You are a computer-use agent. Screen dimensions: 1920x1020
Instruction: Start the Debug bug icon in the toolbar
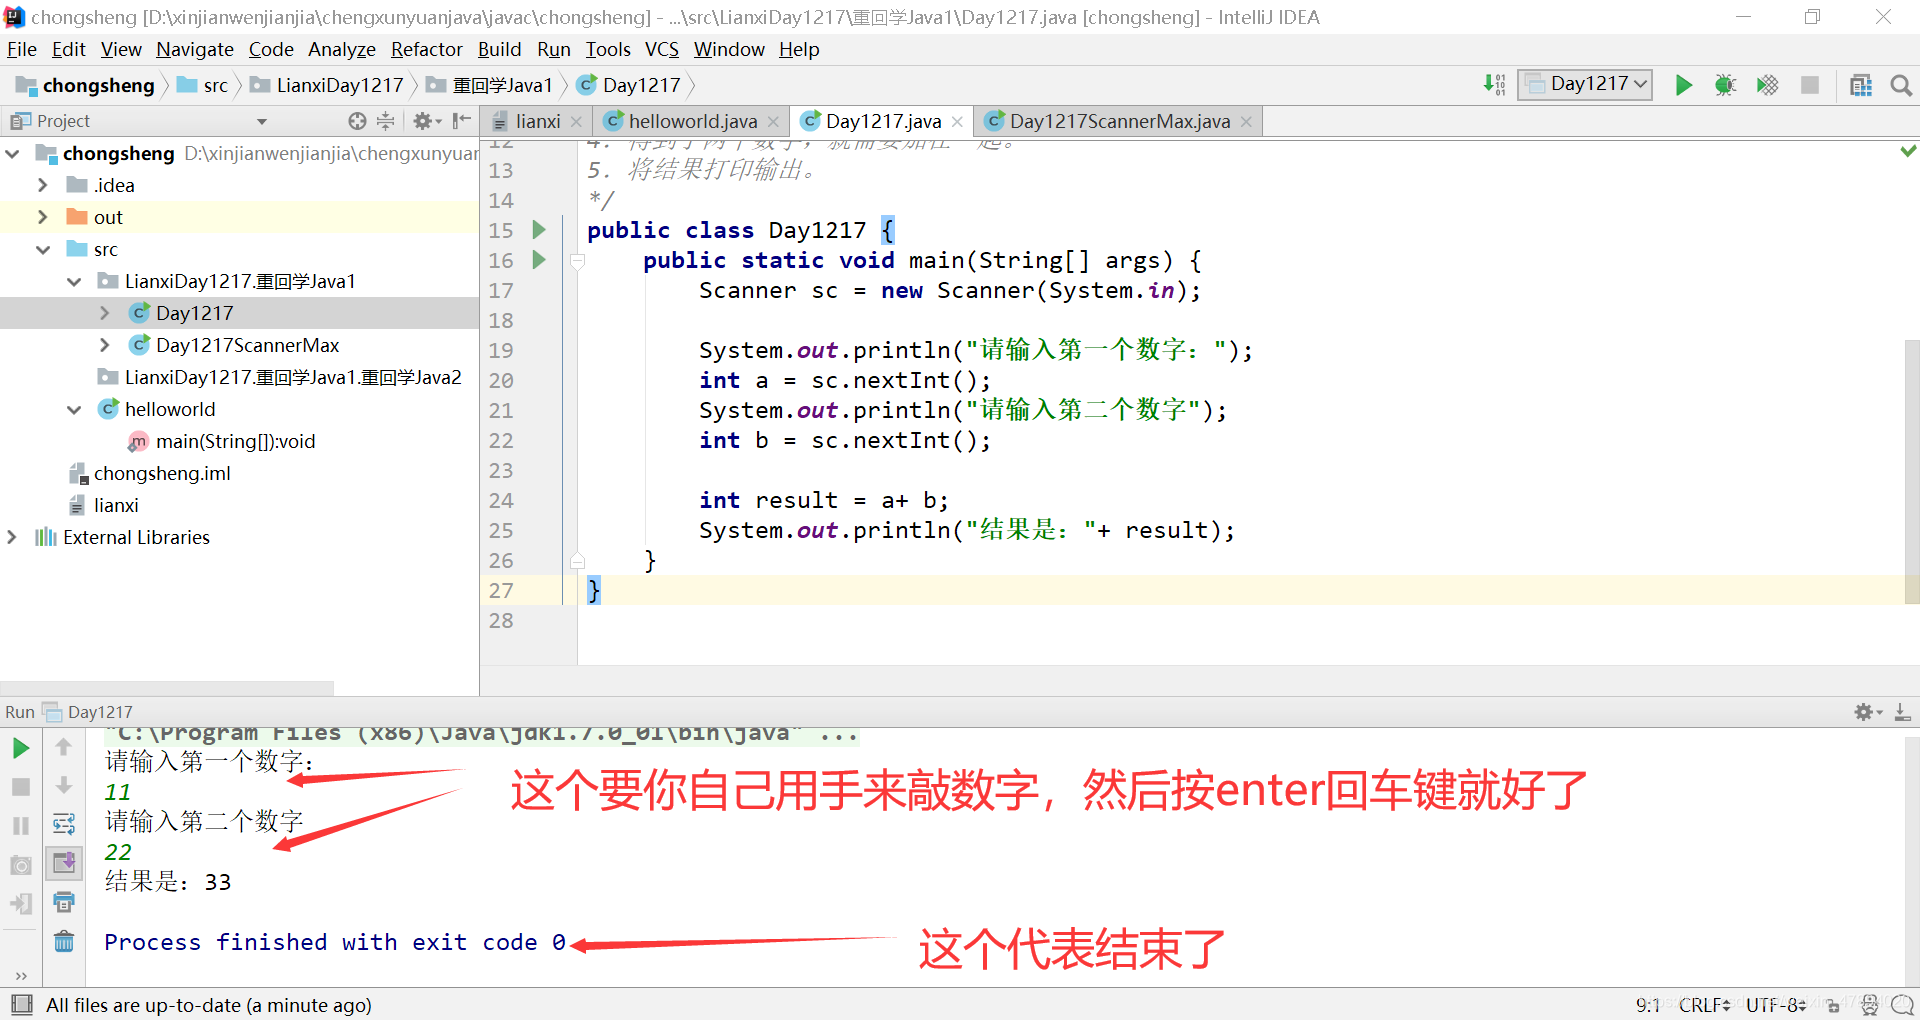(1725, 85)
